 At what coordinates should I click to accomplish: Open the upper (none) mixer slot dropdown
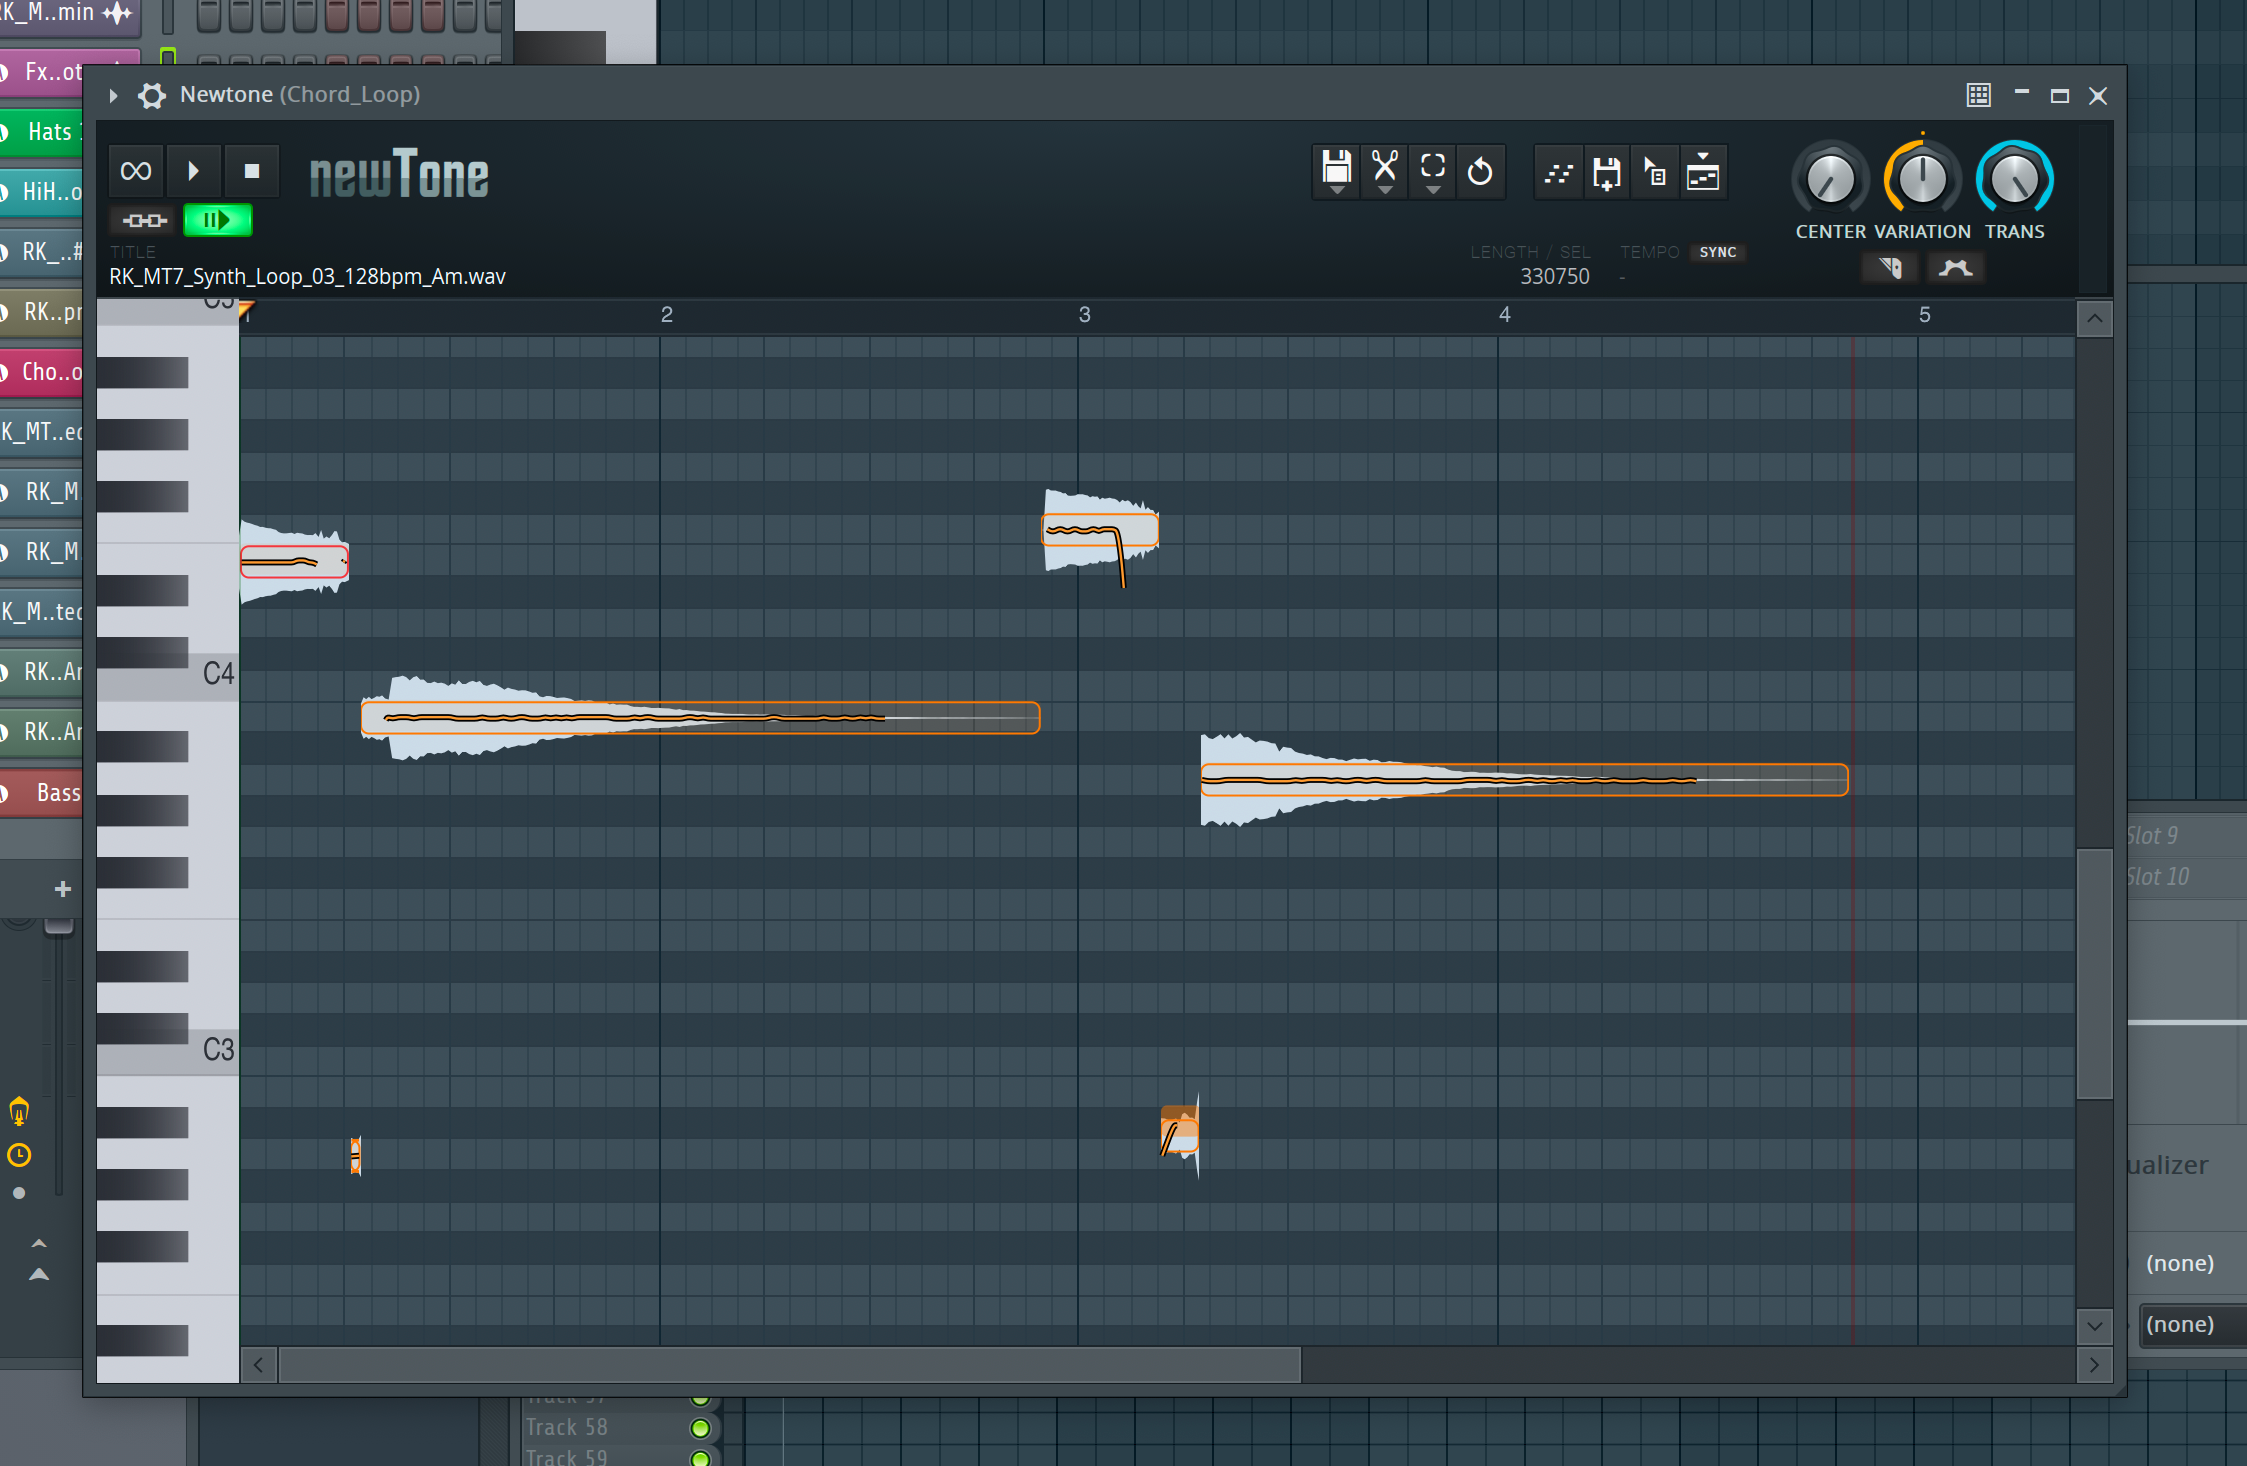pos(2188,1264)
